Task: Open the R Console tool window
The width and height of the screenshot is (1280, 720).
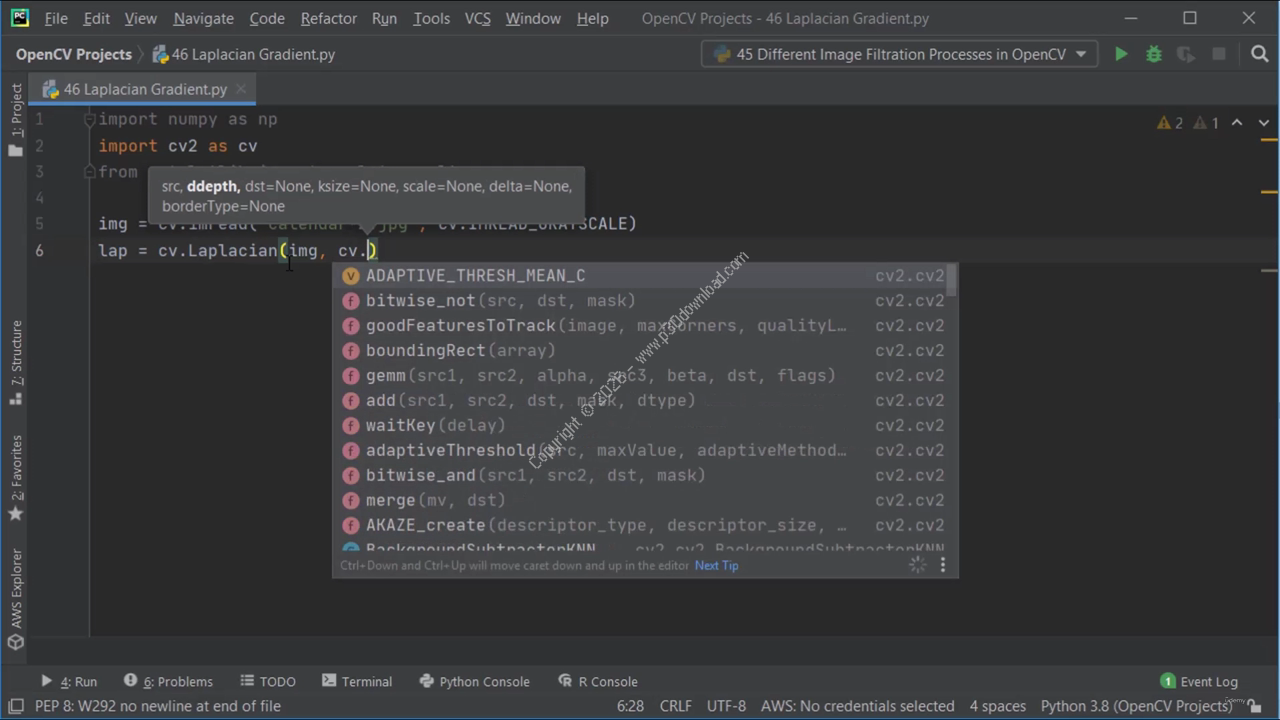Action: click(x=598, y=681)
